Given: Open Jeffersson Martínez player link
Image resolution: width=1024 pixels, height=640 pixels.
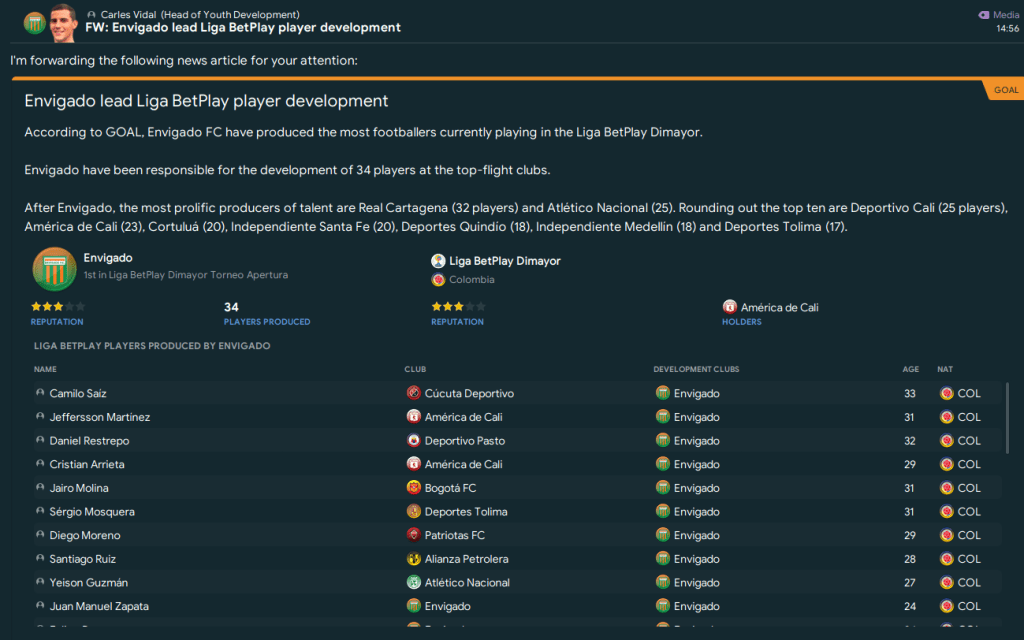Looking at the screenshot, I should point(99,417).
